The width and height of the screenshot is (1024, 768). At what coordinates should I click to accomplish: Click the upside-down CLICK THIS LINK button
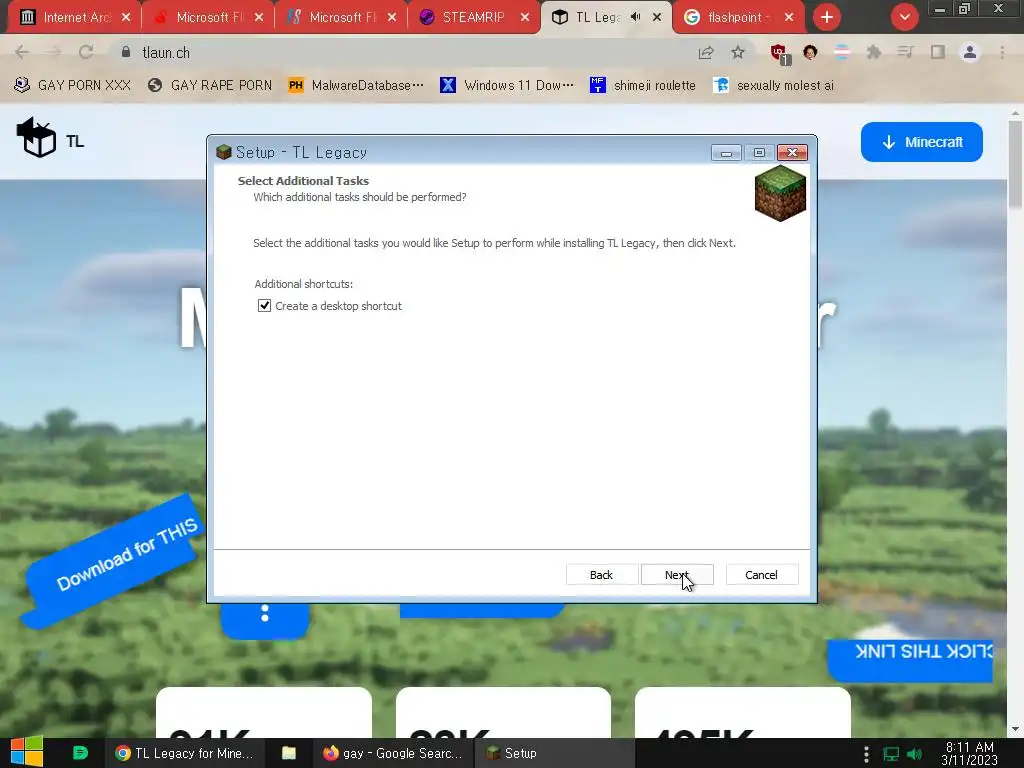click(x=910, y=660)
